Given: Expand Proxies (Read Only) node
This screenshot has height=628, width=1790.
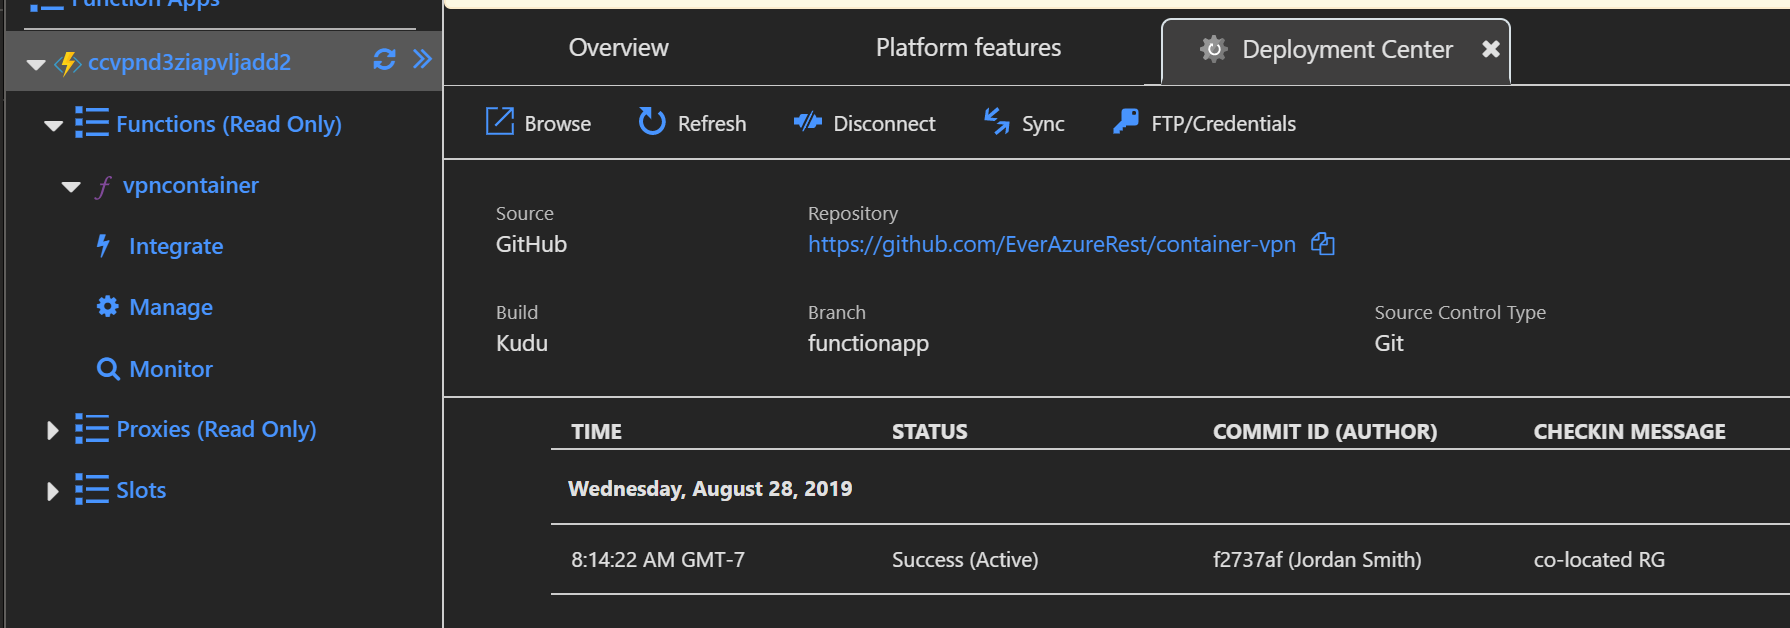Looking at the screenshot, I should pos(53,430).
